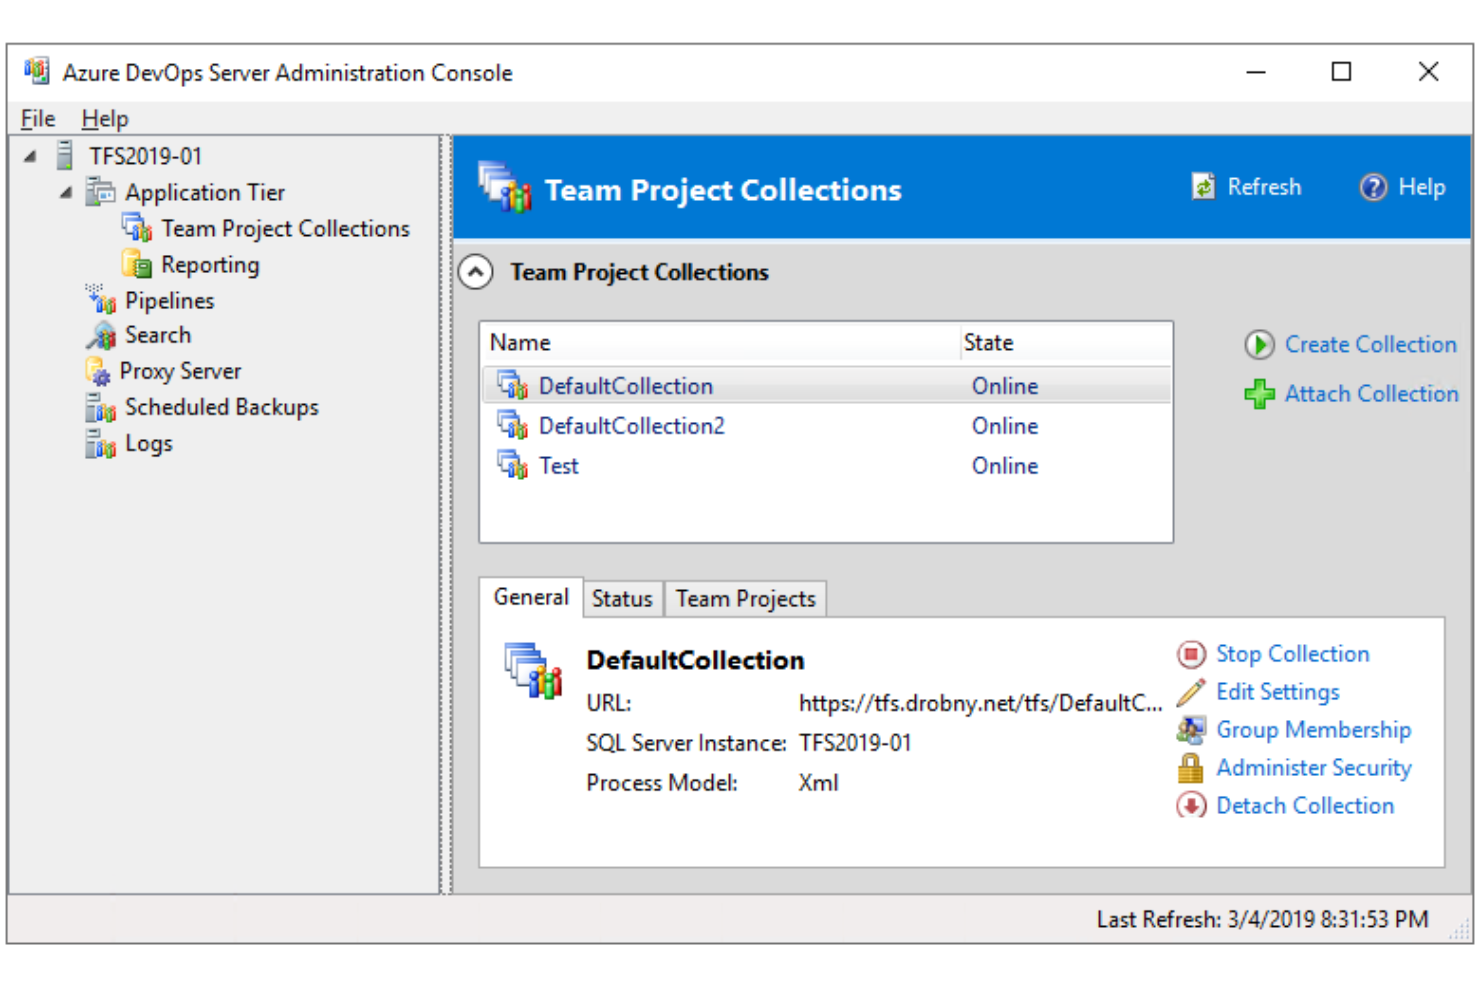Select the Reporting tree item
The width and height of the screenshot is (1480, 987).
coord(210,265)
